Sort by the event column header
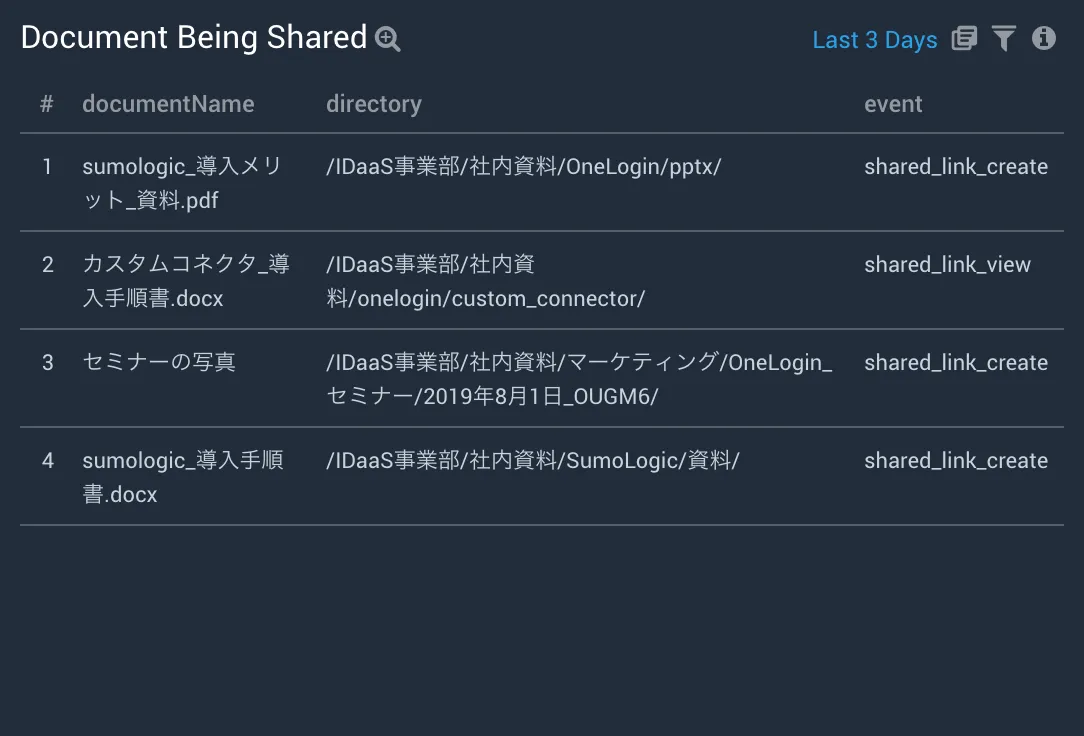Screen dimensions: 1084x736 click(893, 104)
